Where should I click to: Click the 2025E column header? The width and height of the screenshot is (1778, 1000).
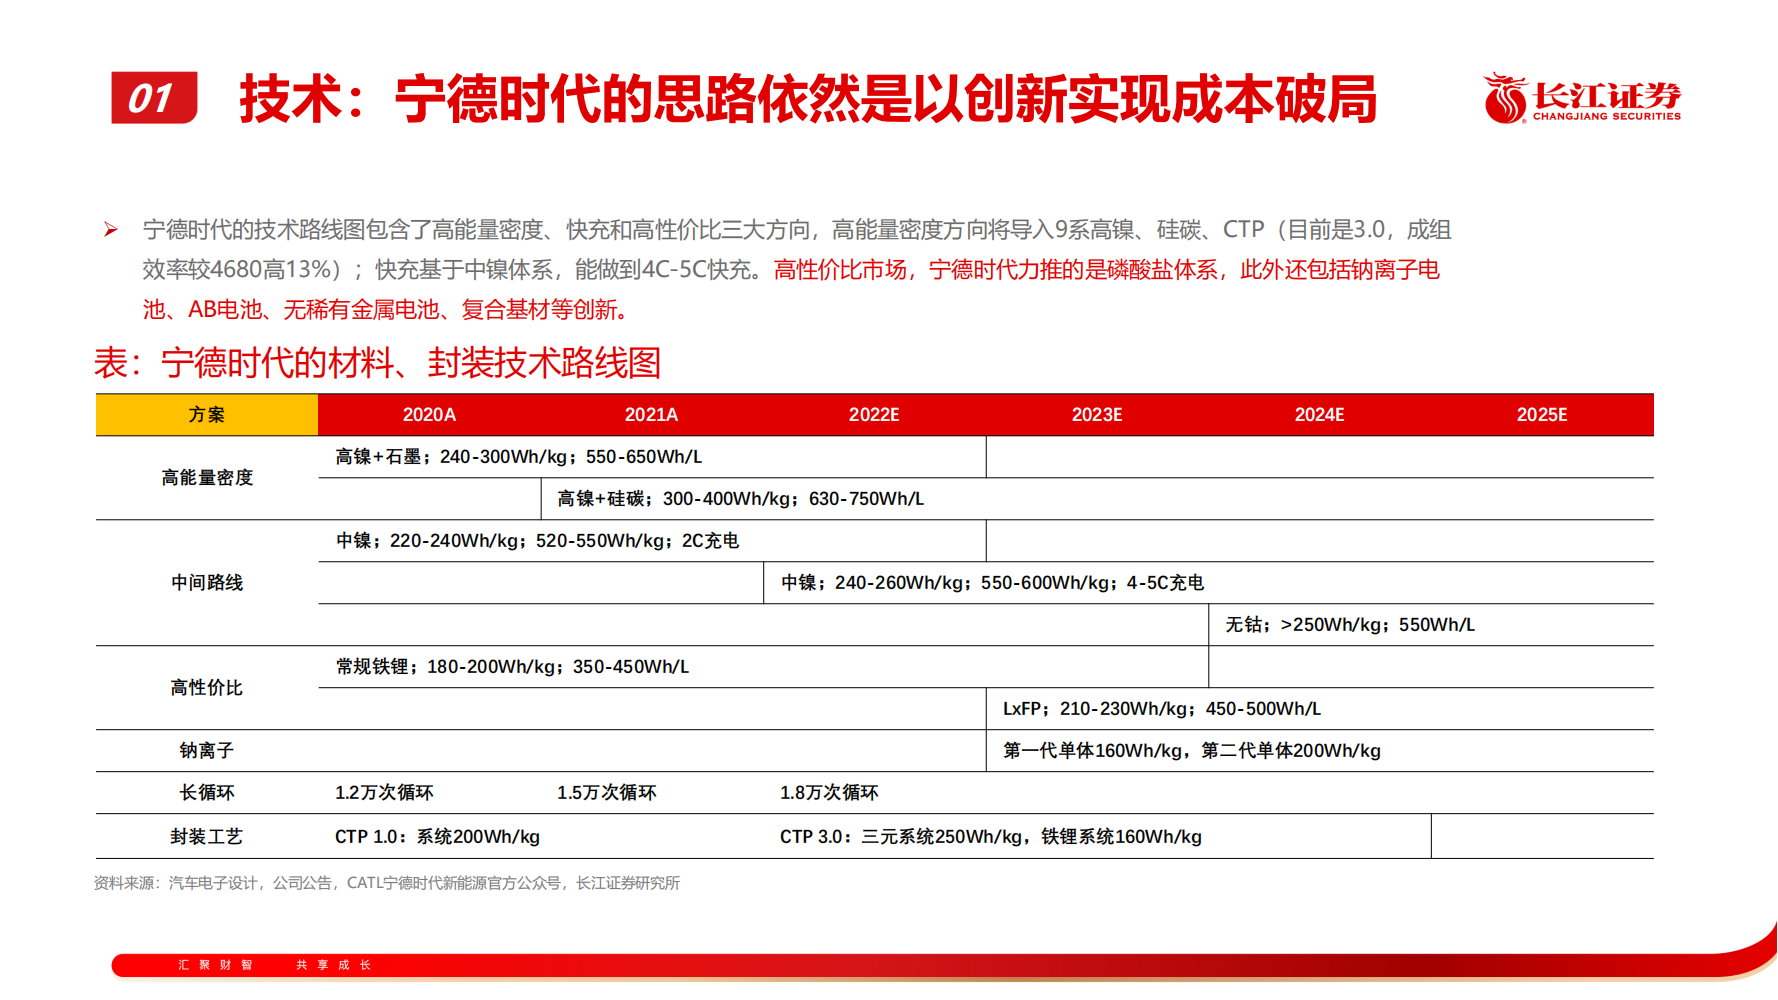click(1542, 415)
